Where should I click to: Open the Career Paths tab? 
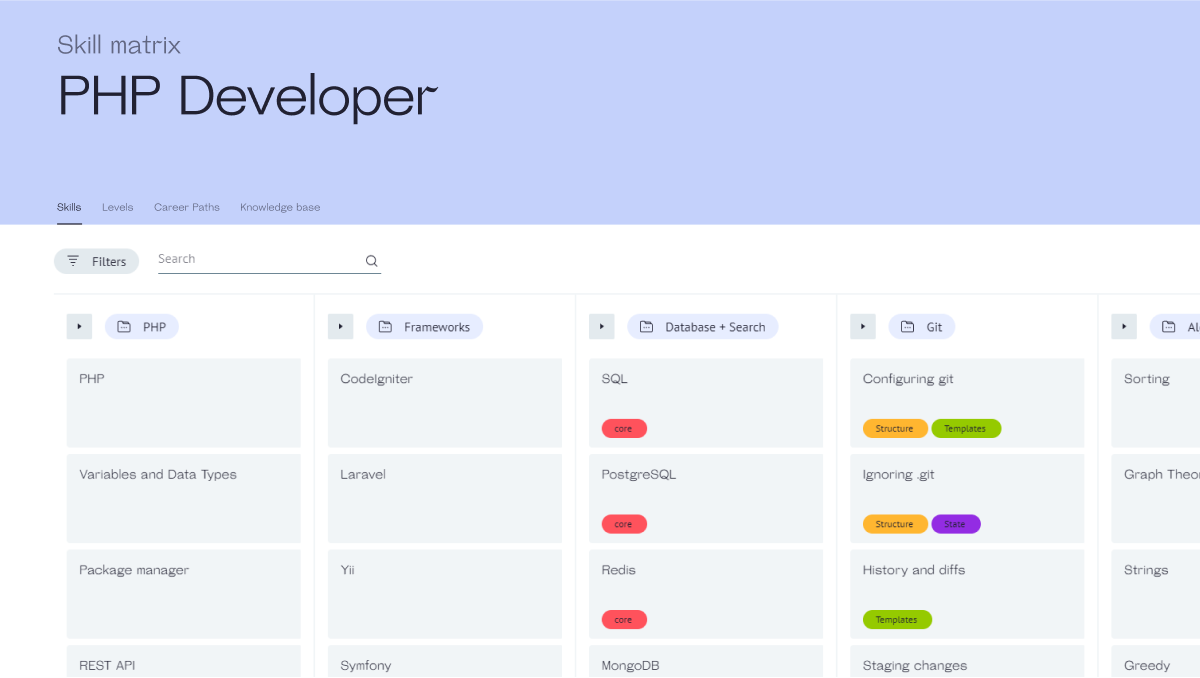(x=187, y=207)
